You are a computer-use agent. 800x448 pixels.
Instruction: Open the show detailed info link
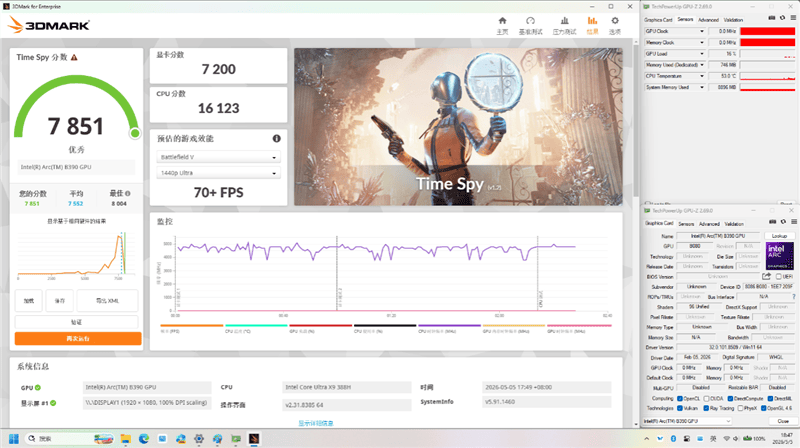pos(316,423)
